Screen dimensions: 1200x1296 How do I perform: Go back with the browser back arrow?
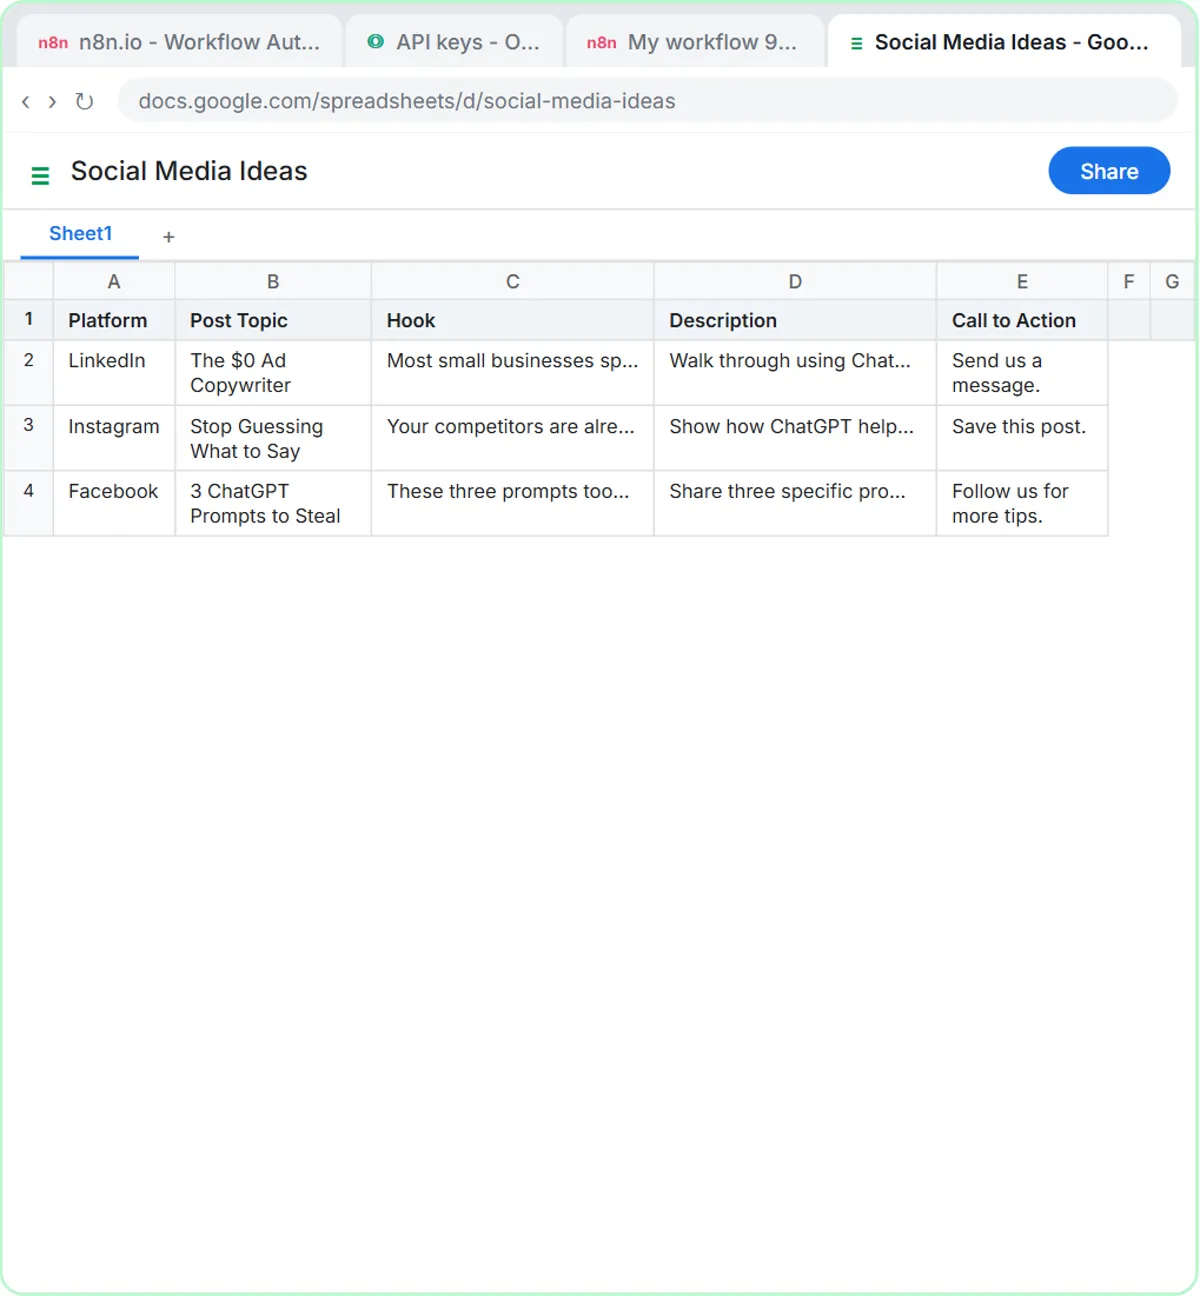(26, 101)
